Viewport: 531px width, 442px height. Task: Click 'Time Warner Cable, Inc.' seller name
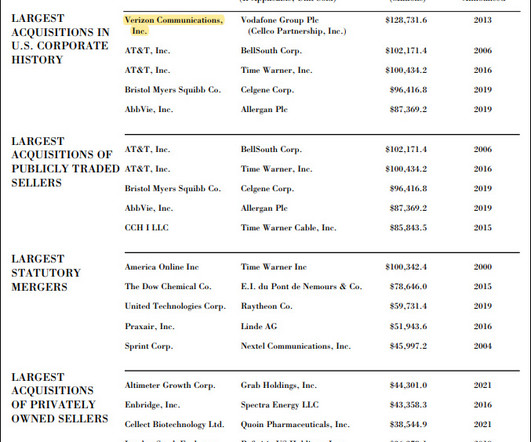289,228
